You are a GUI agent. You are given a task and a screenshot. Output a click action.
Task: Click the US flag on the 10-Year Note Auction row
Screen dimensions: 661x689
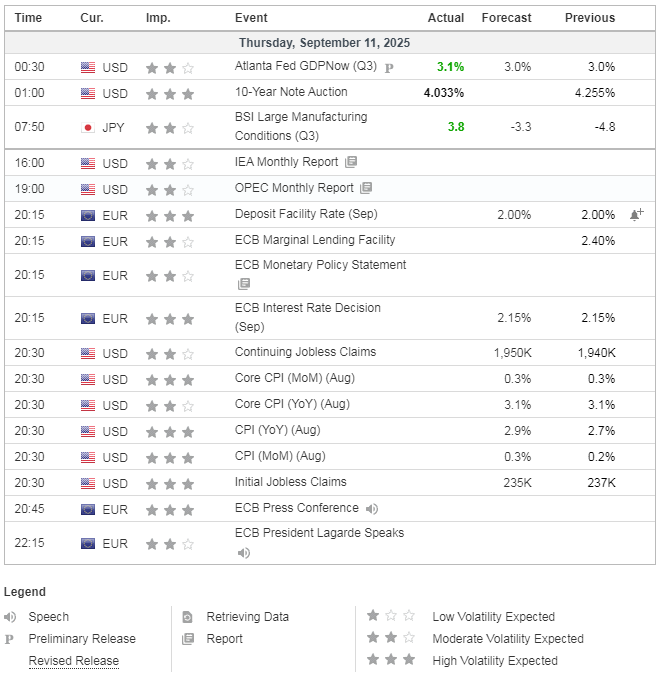(x=88, y=94)
